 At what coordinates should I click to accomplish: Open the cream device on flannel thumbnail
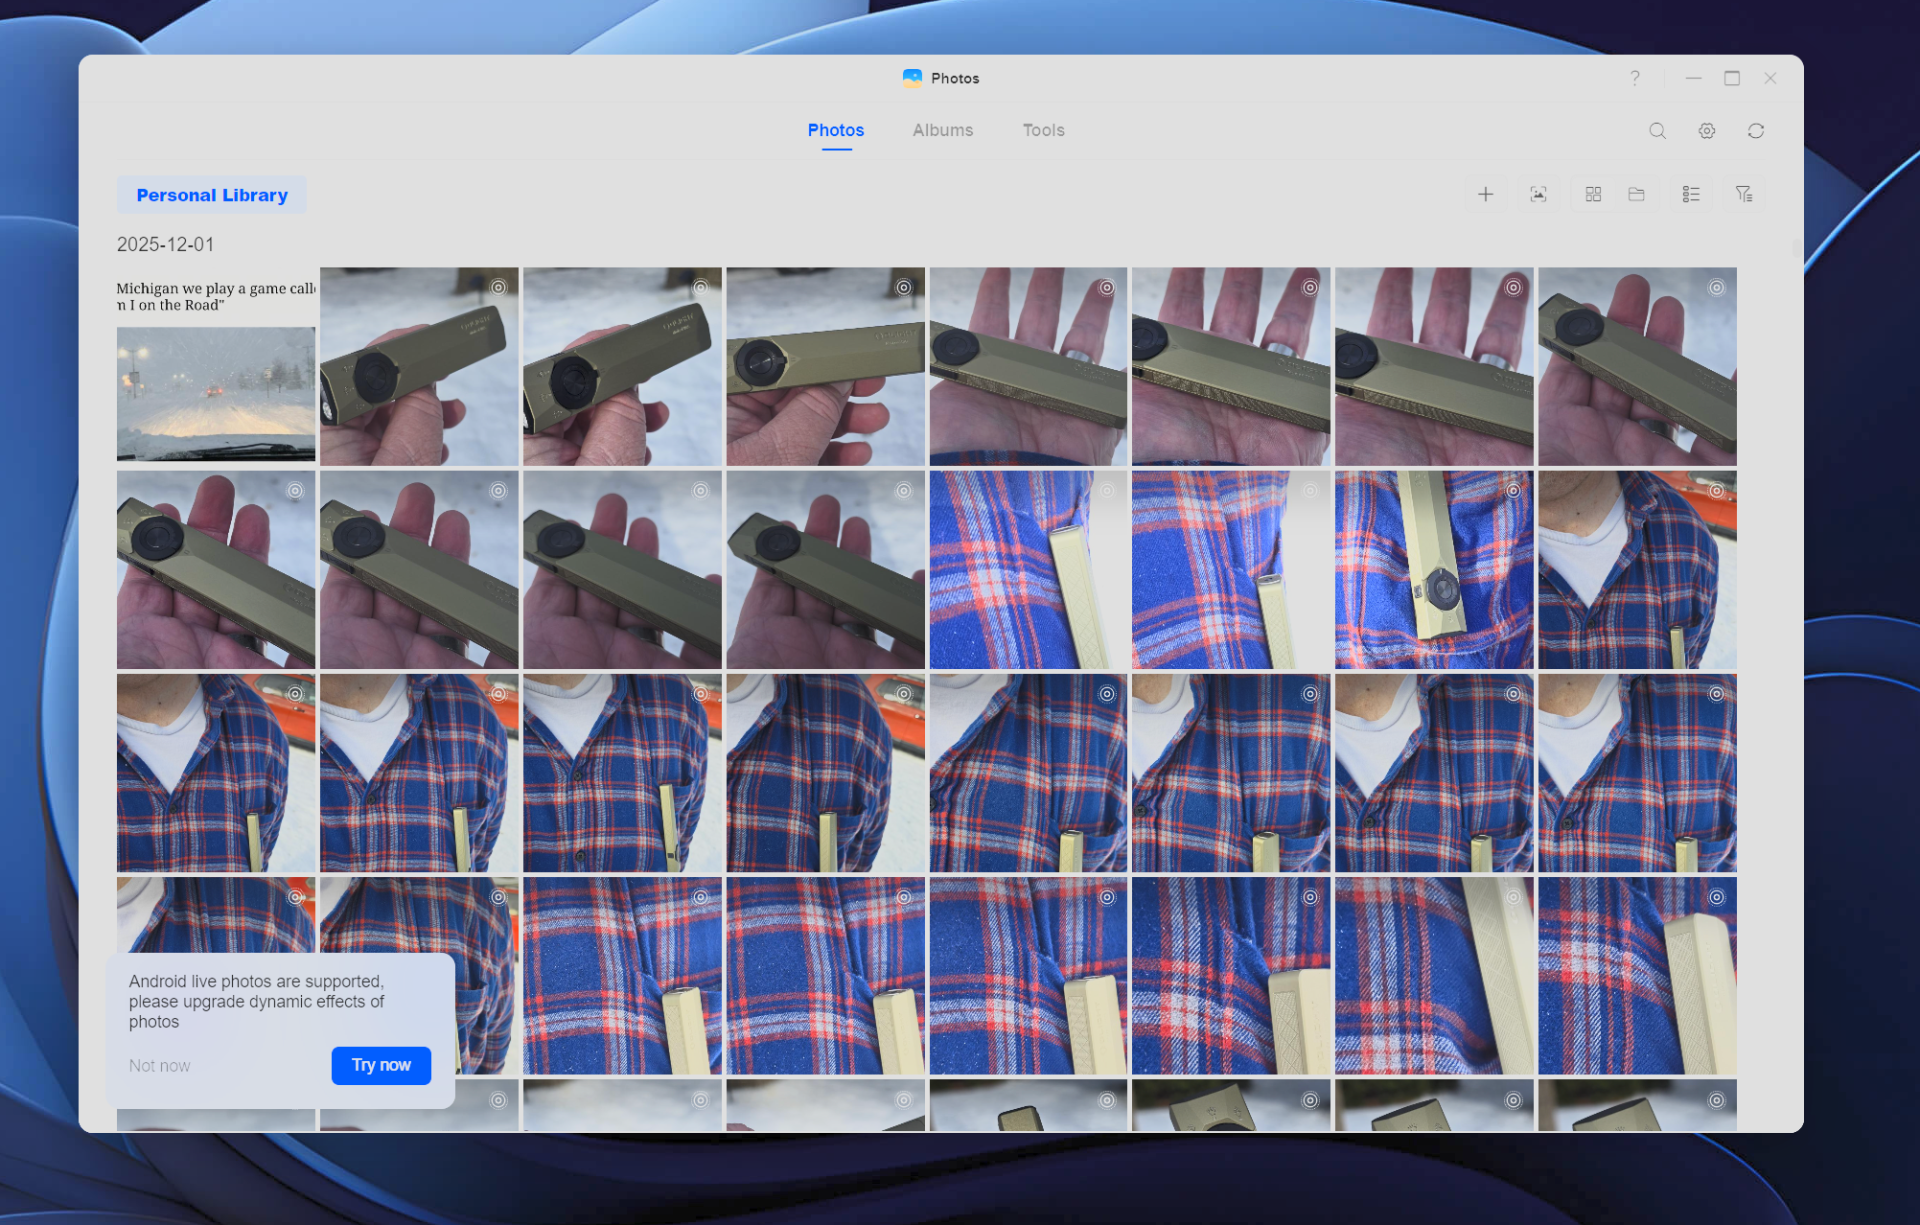point(1433,570)
